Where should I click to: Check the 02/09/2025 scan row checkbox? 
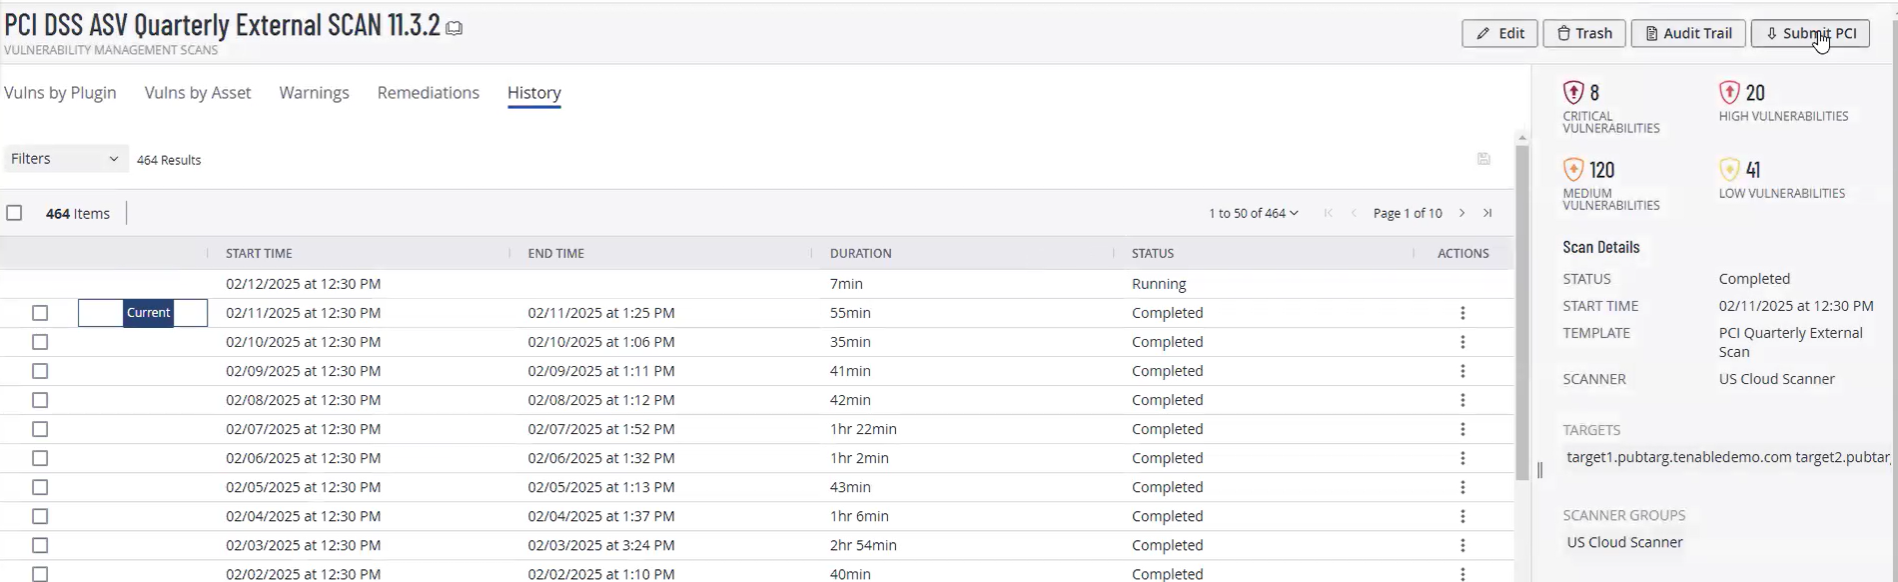click(40, 371)
